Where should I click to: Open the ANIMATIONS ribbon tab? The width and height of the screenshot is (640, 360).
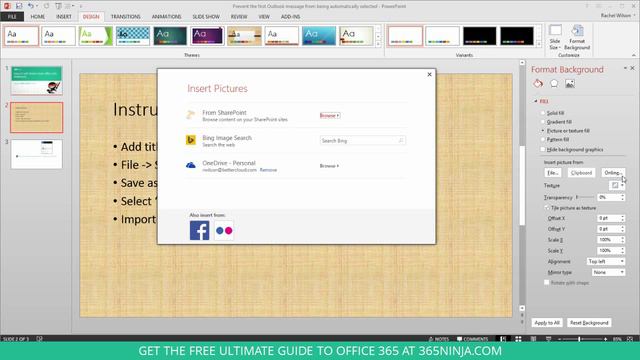166,17
